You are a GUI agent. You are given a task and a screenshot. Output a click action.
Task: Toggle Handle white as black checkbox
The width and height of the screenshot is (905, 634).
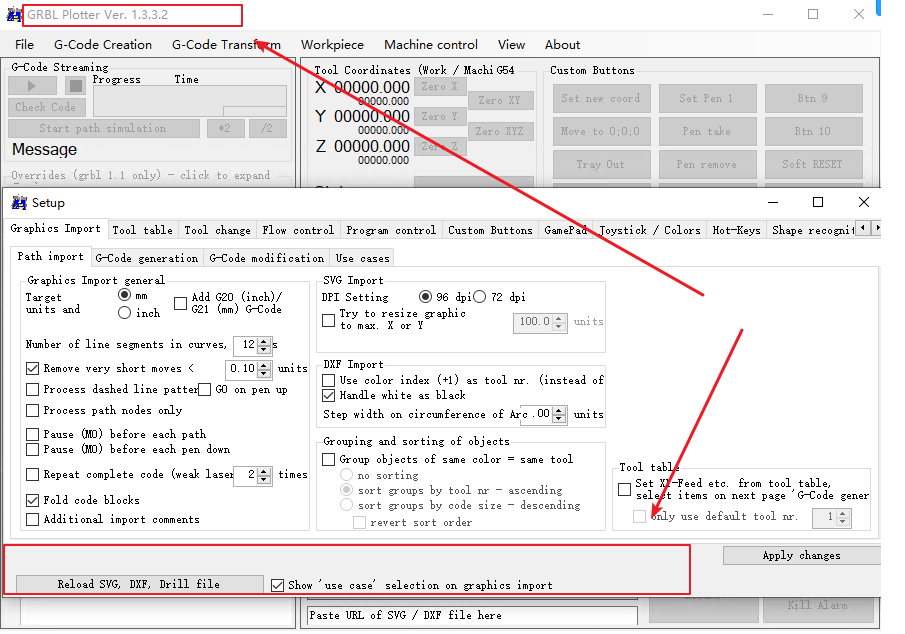329,395
